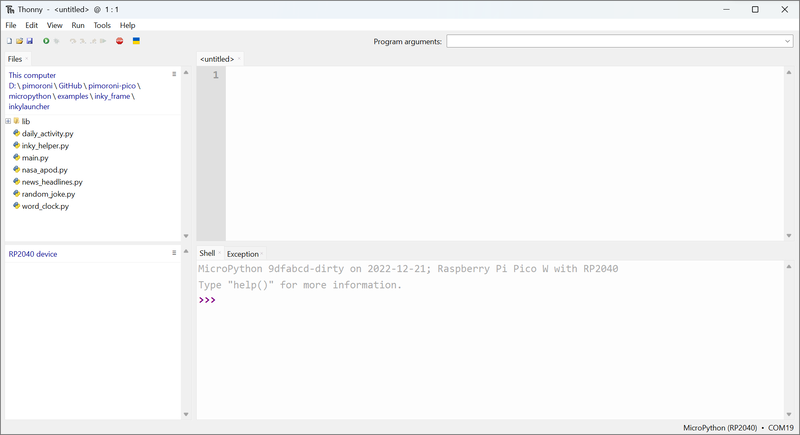This screenshot has width=800, height=435.
Task: Open the Run menu
Action: coord(78,25)
